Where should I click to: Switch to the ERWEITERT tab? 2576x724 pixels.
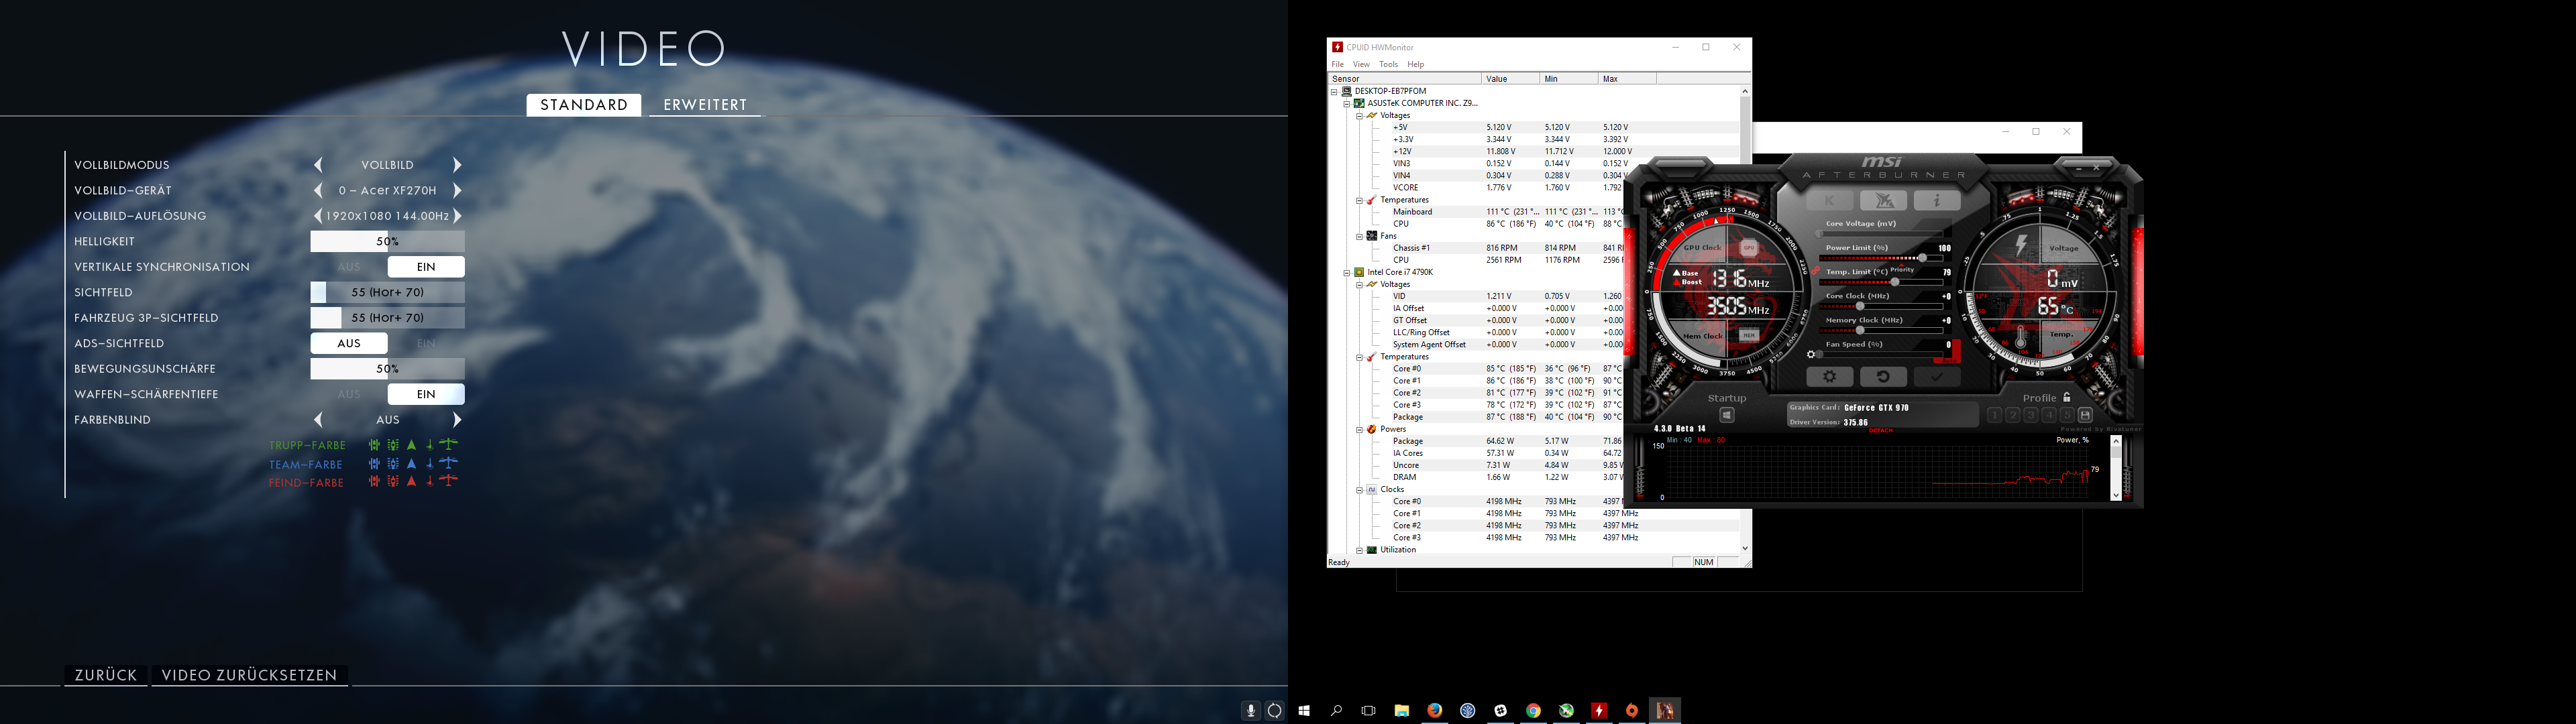(705, 105)
